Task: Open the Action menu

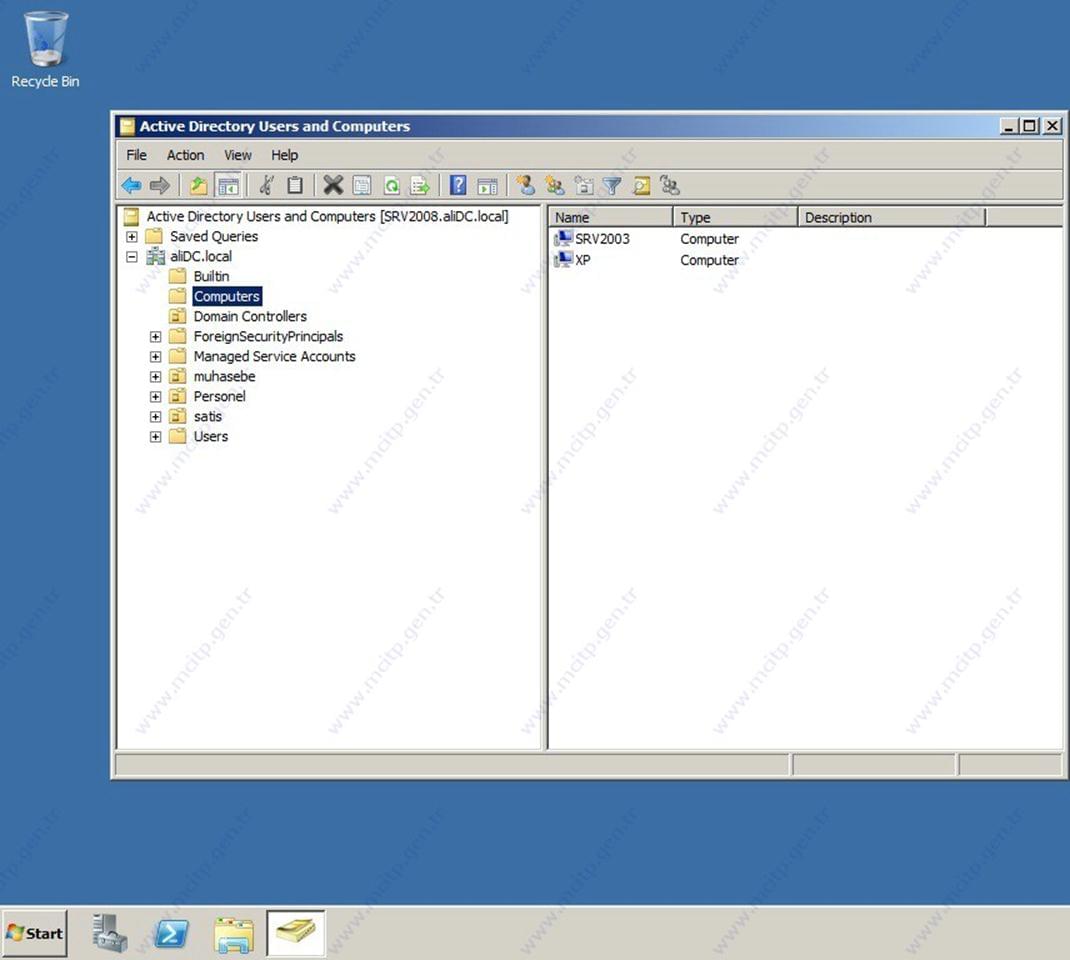Action: click(x=186, y=156)
